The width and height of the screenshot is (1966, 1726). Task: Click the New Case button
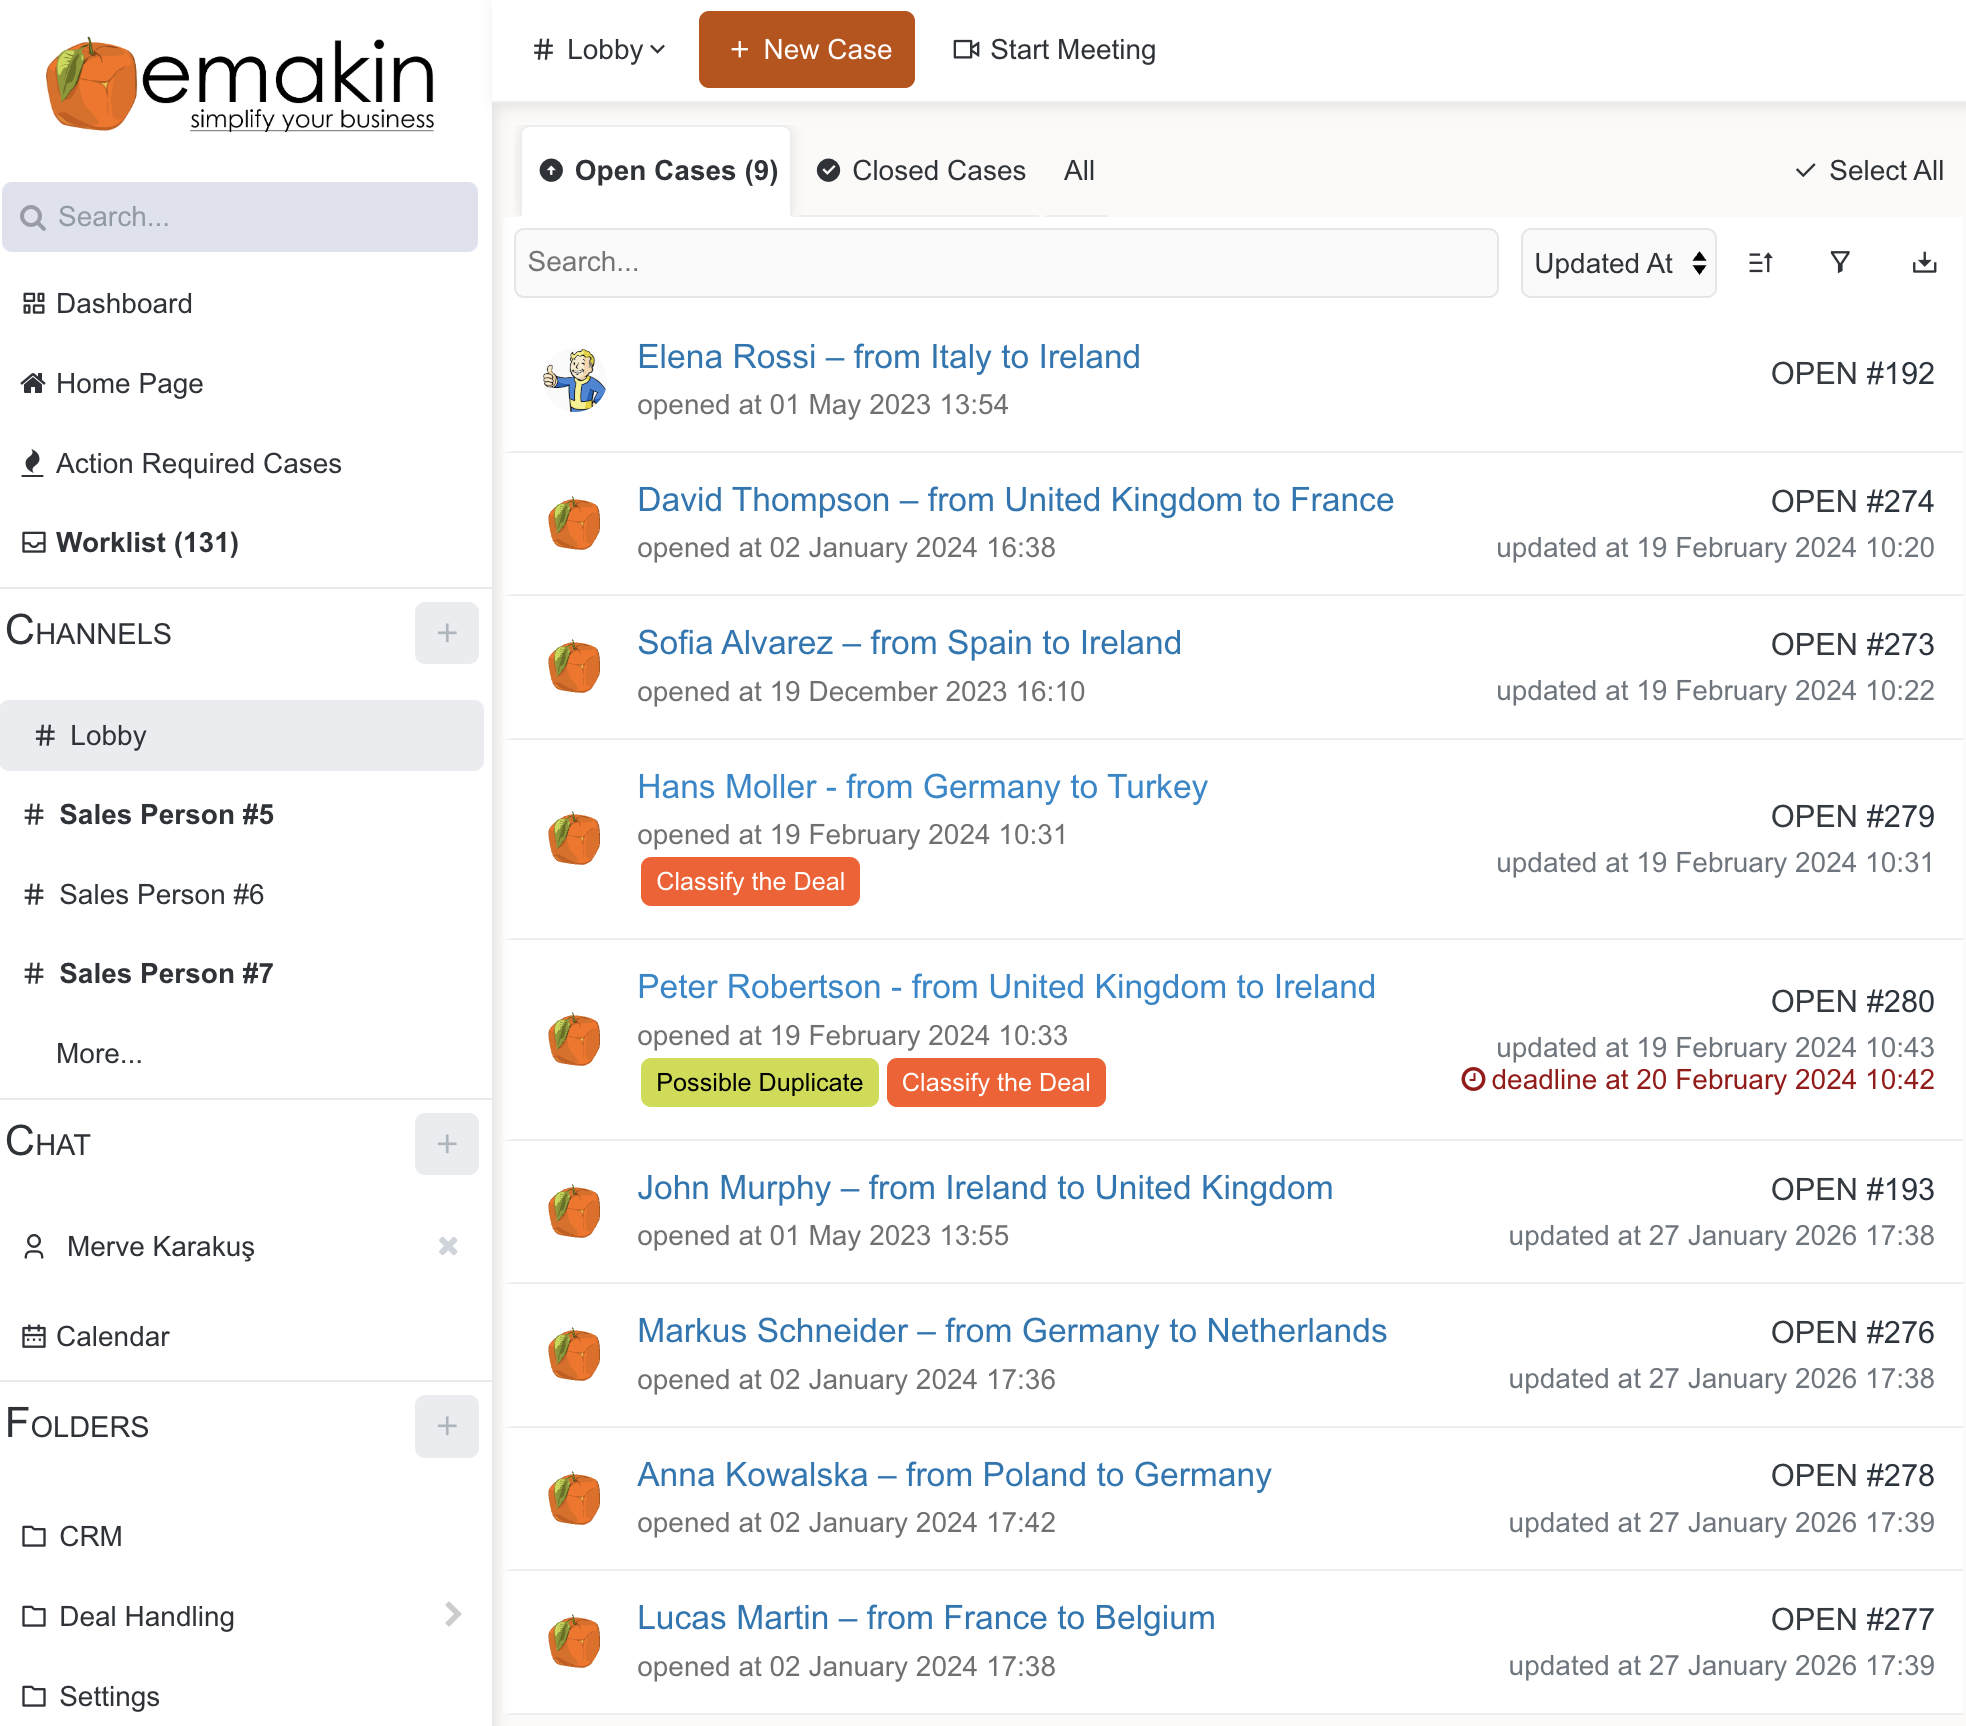coord(806,50)
